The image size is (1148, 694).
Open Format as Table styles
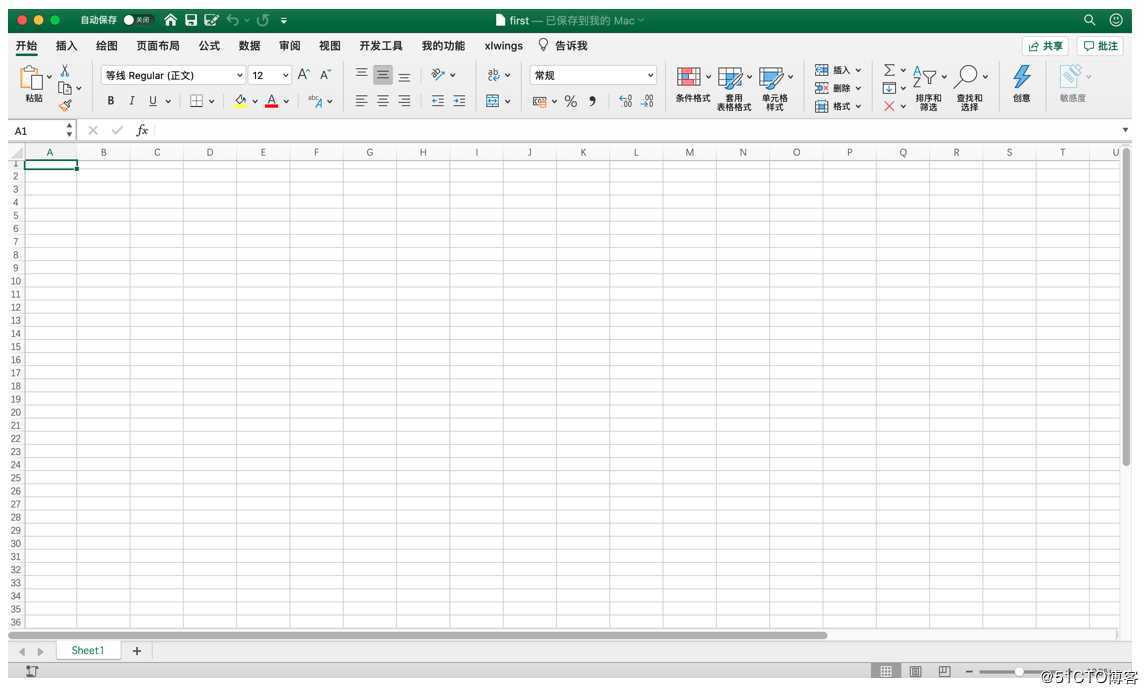[734, 89]
